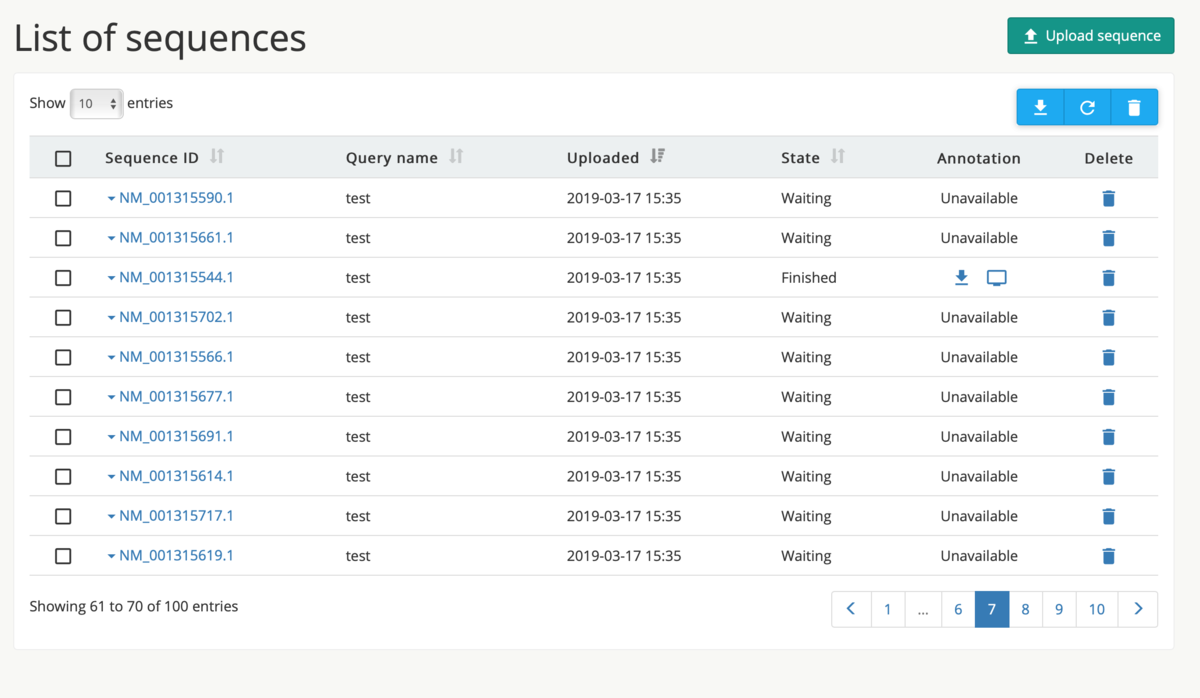Select the checkbox for NM_001315717.1
Screen dimensions: 1200x698
[63, 516]
